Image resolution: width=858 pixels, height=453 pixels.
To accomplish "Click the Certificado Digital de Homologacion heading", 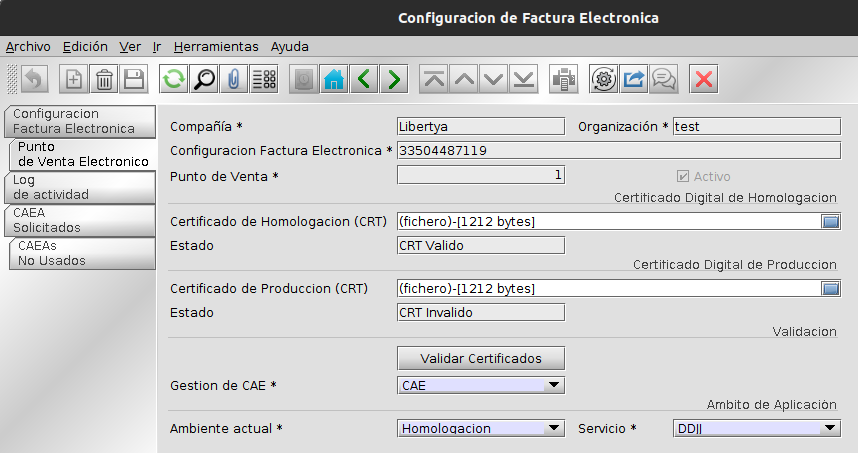I will coord(725,198).
